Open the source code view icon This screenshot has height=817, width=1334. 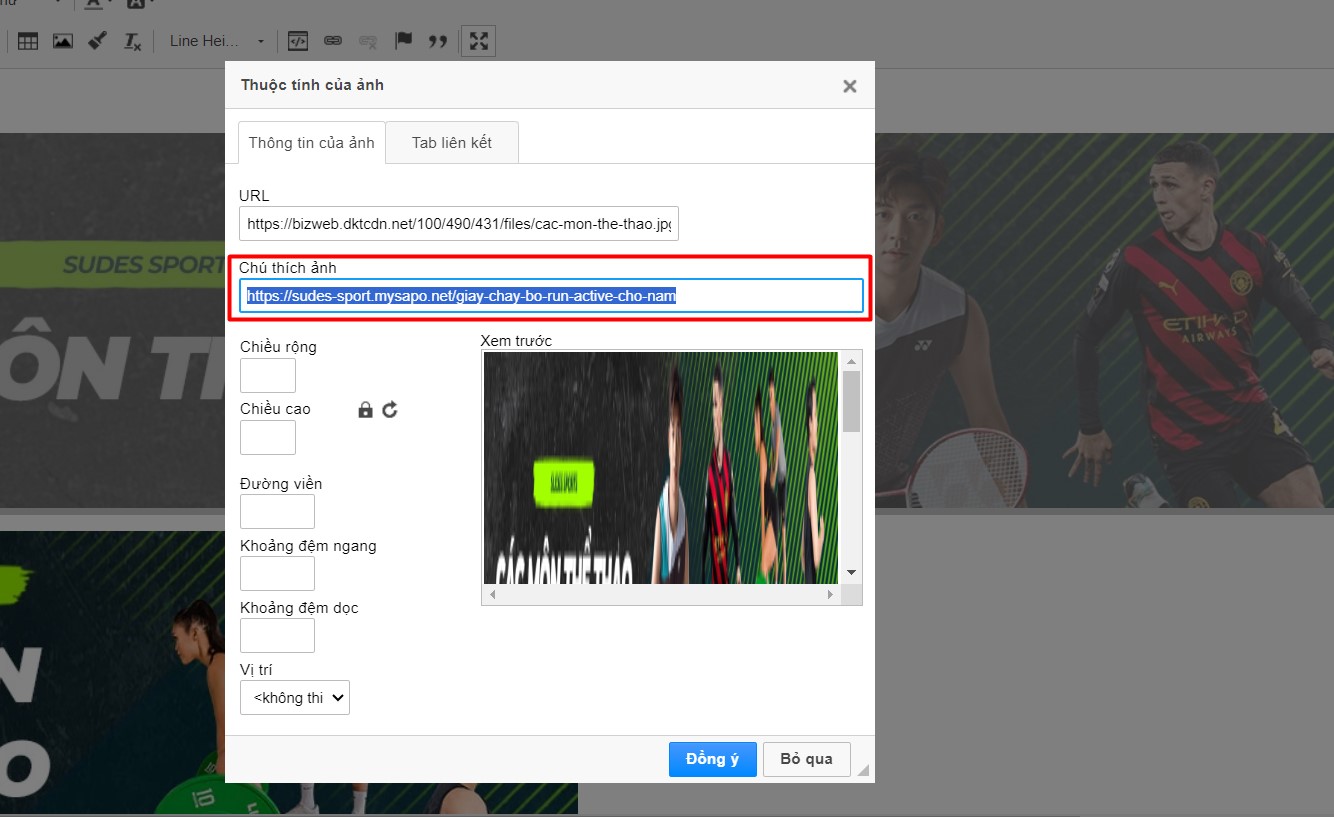[x=297, y=41]
